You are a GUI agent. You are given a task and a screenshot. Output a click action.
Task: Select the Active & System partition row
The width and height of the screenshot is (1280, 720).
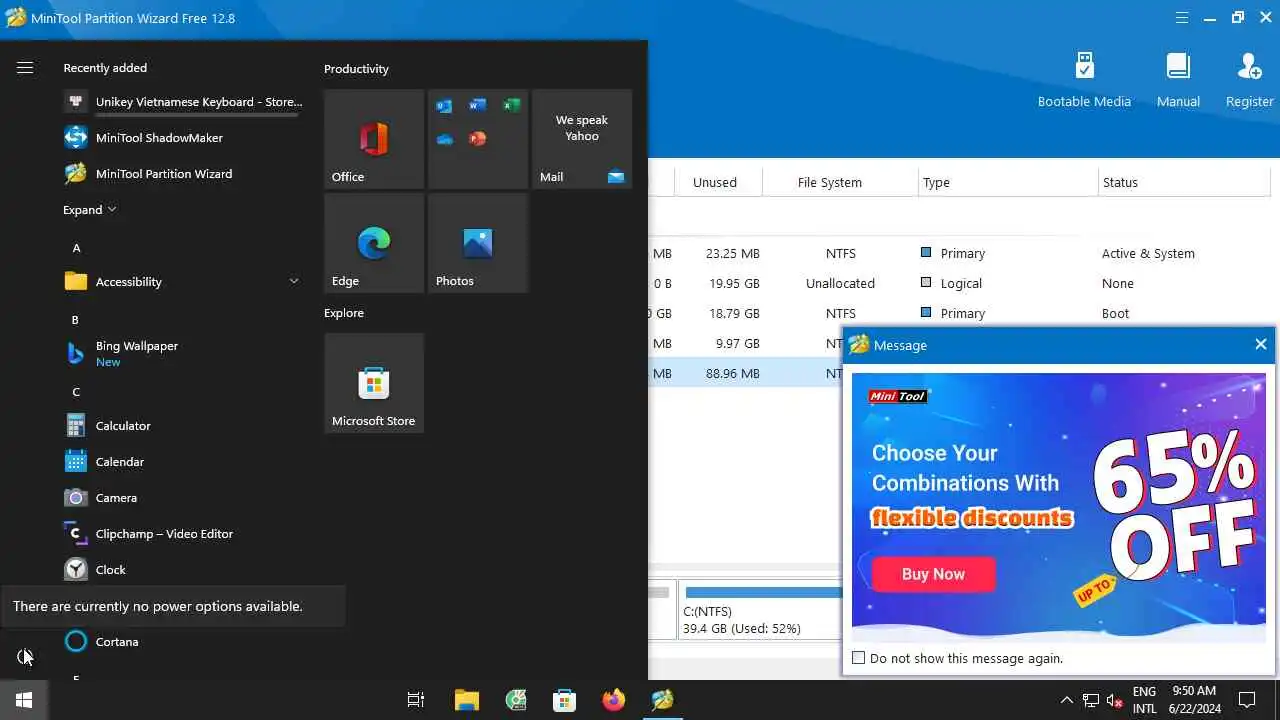coord(960,253)
